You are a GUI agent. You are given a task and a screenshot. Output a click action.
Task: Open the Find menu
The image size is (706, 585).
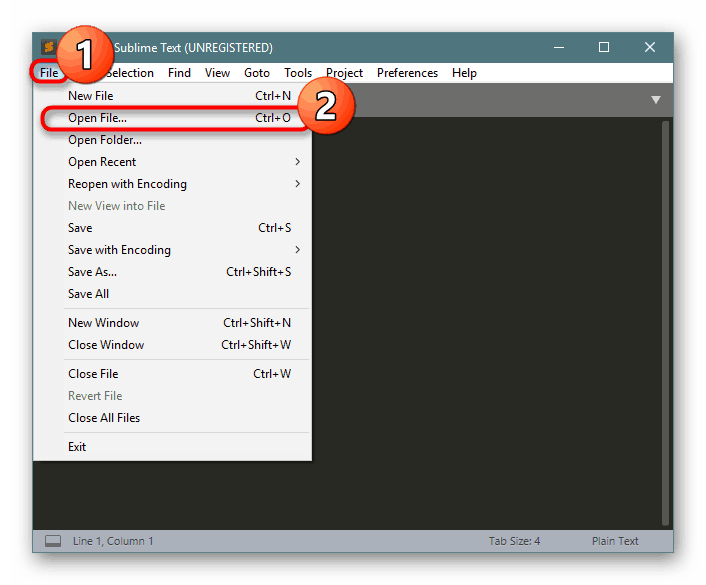coord(179,73)
